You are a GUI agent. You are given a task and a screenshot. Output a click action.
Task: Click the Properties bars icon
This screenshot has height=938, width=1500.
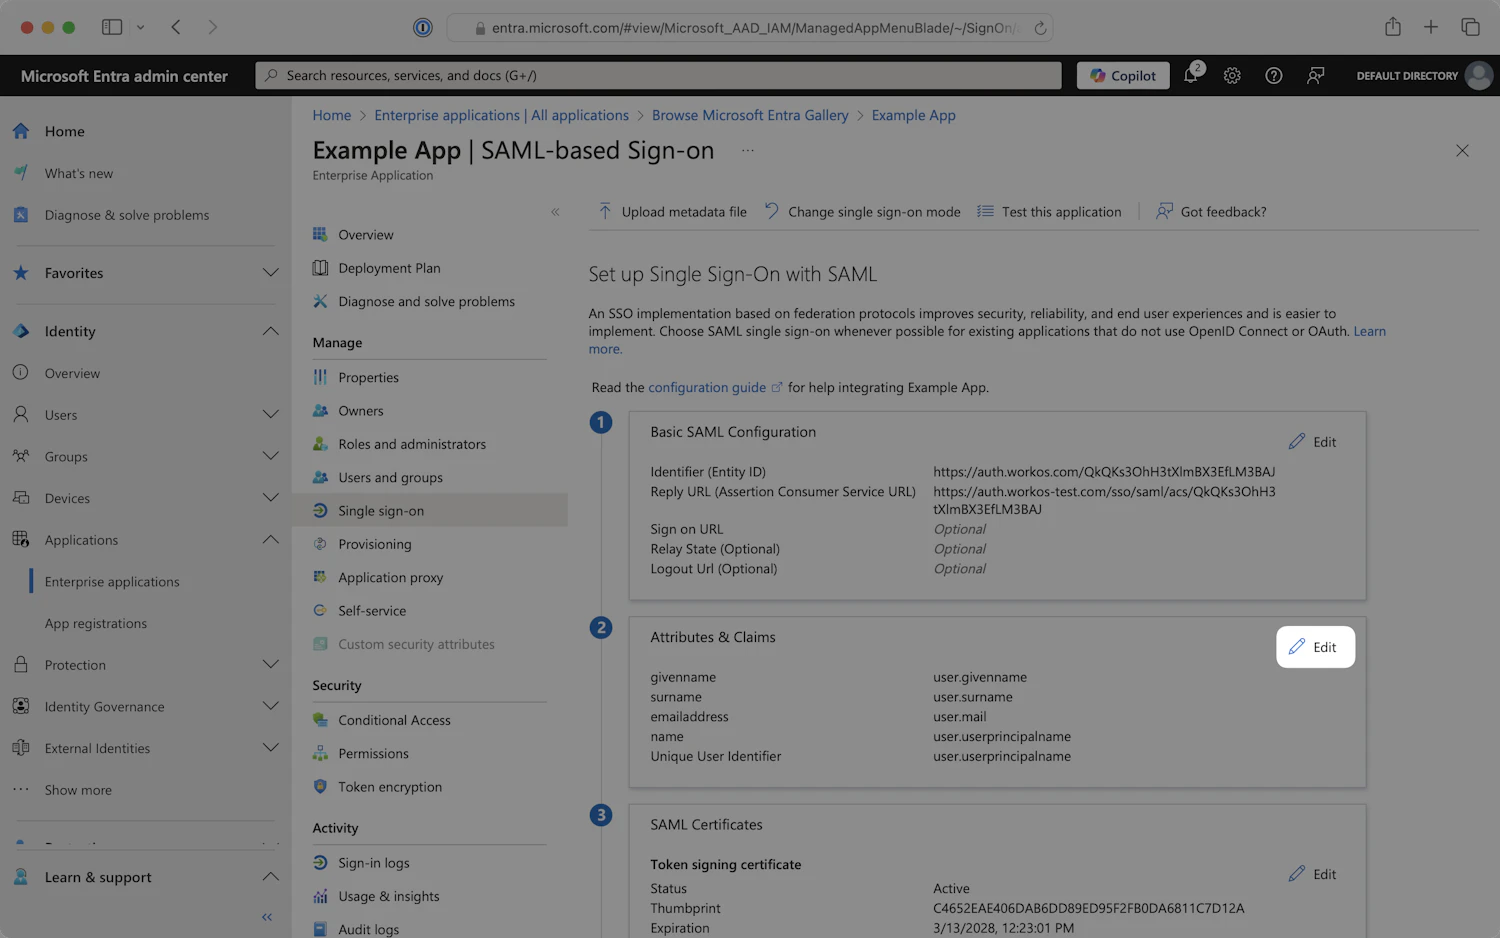320,377
